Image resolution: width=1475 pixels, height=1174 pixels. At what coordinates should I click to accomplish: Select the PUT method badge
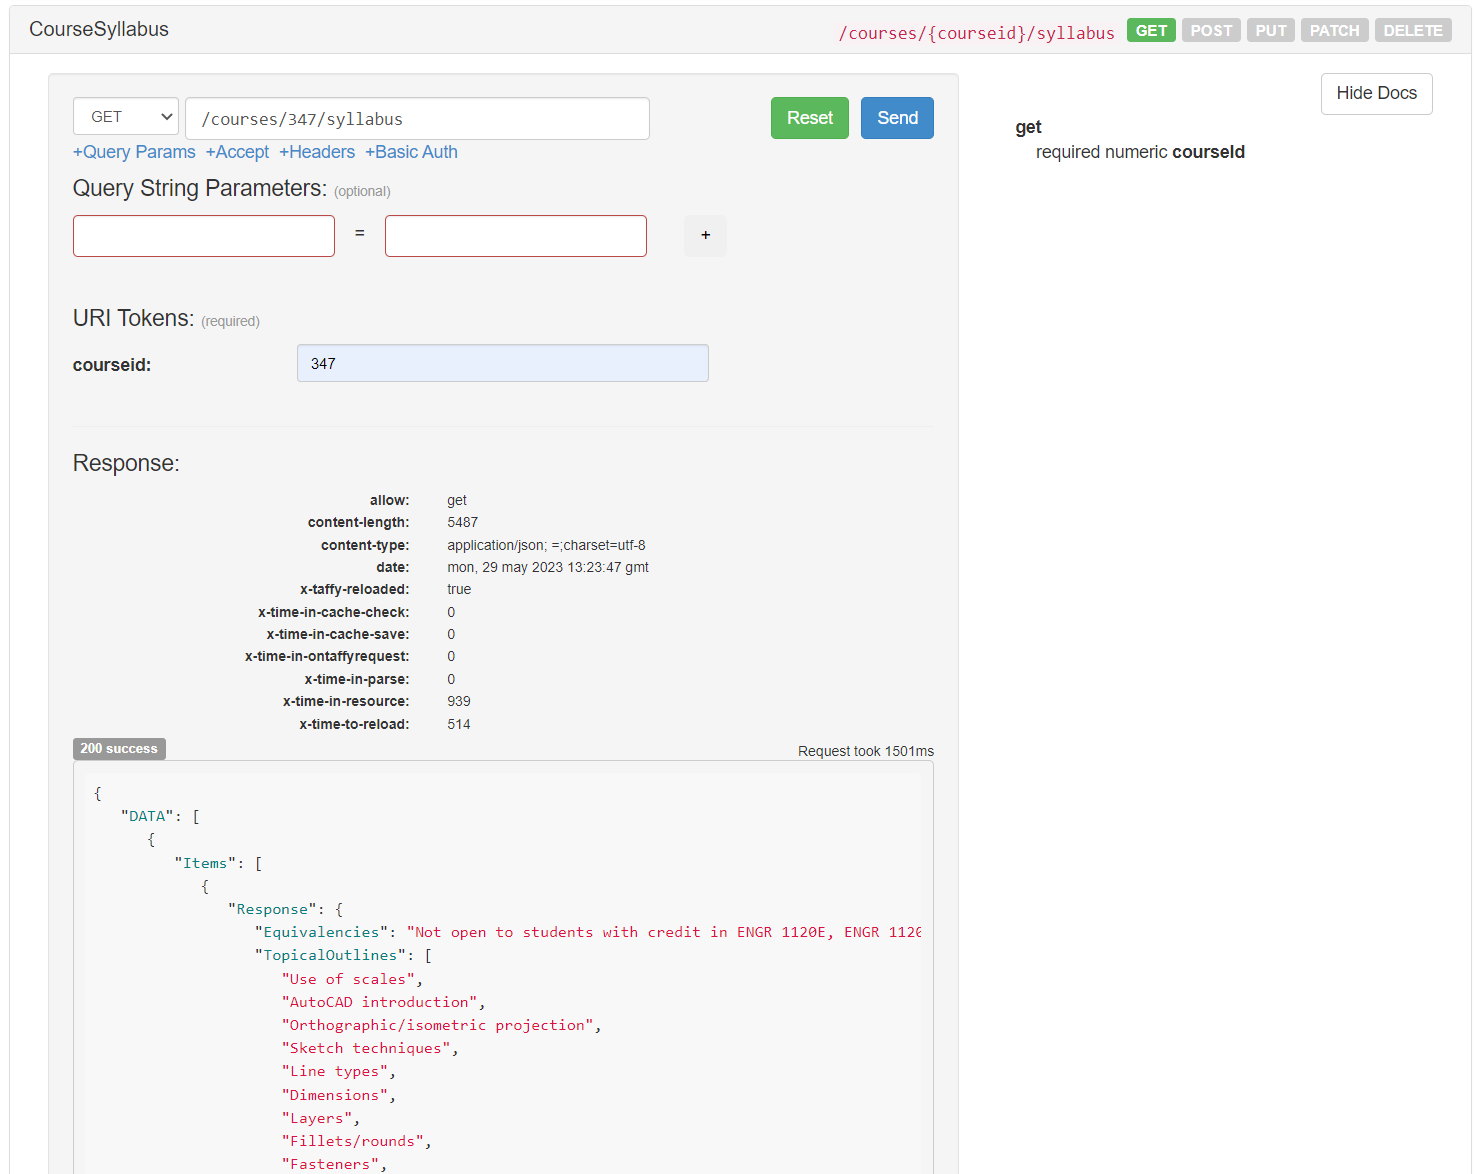click(x=1270, y=30)
